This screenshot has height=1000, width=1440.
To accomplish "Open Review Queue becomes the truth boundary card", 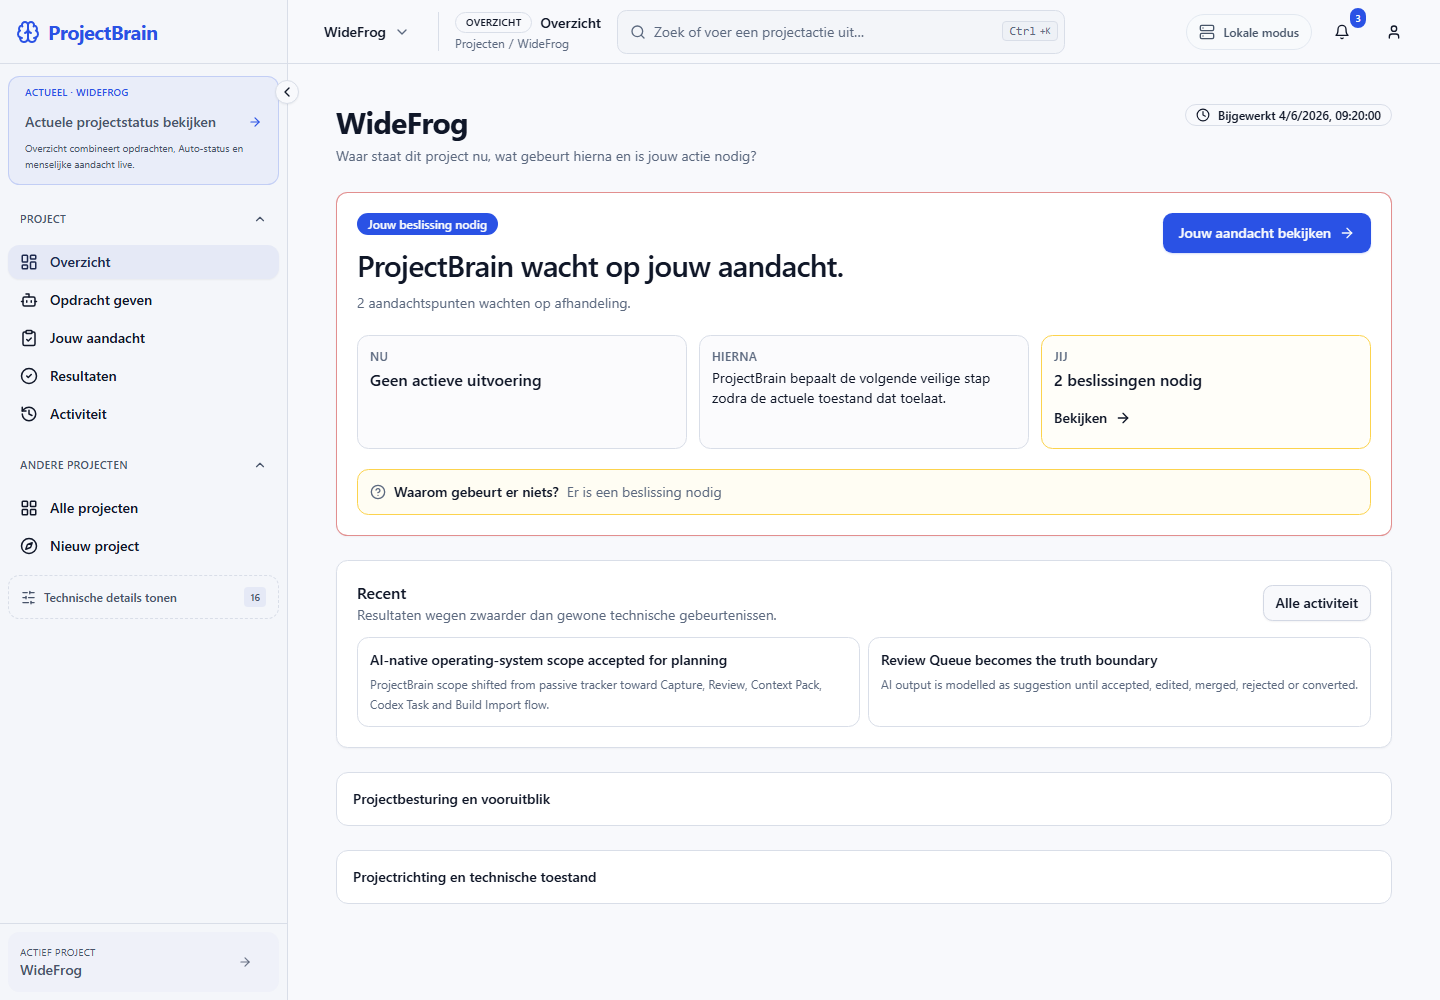I will [1119, 682].
